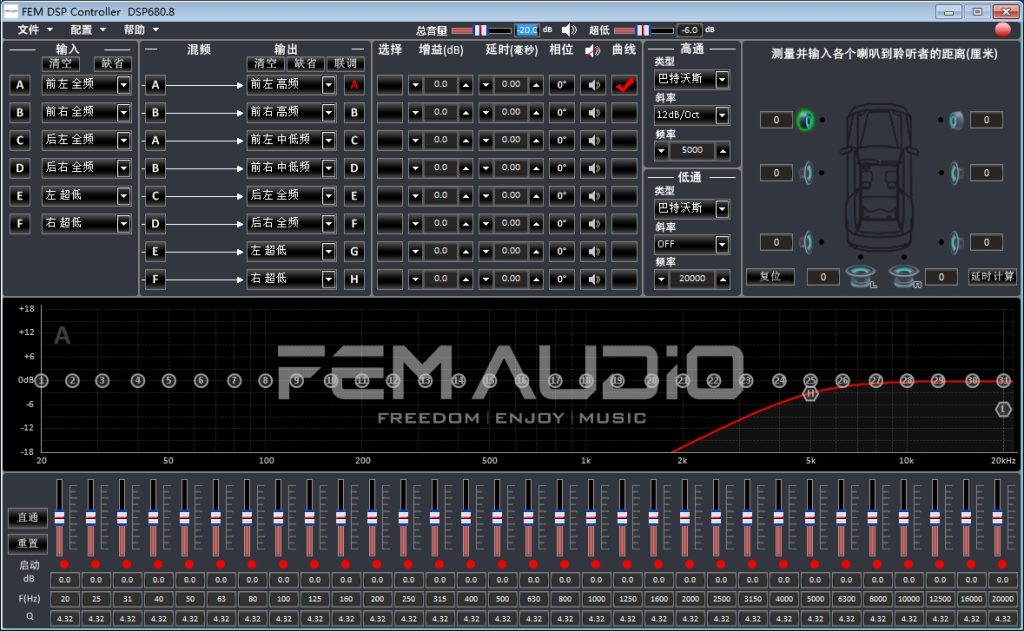Click 直通 bypass button
This screenshot has height=631, width=1024.
click(27, 517)
